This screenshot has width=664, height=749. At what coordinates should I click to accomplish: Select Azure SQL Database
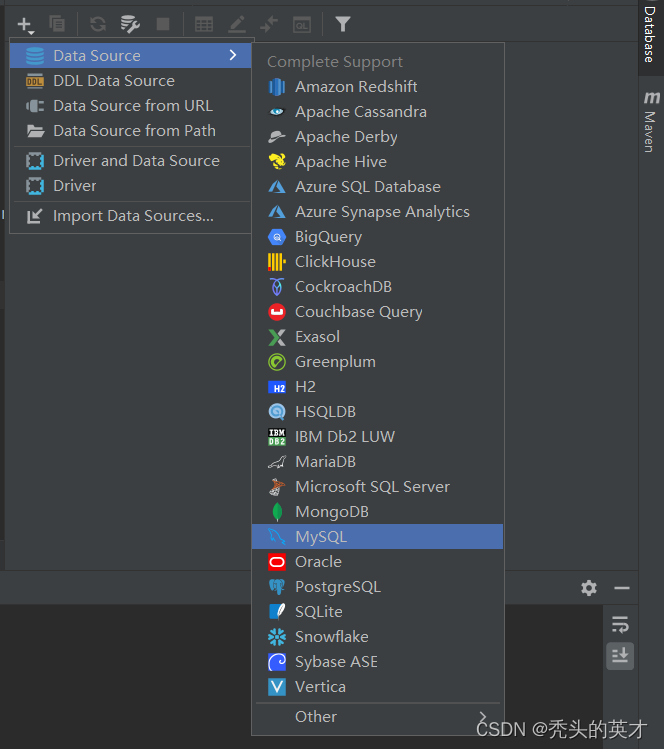[x=377, y=187]
